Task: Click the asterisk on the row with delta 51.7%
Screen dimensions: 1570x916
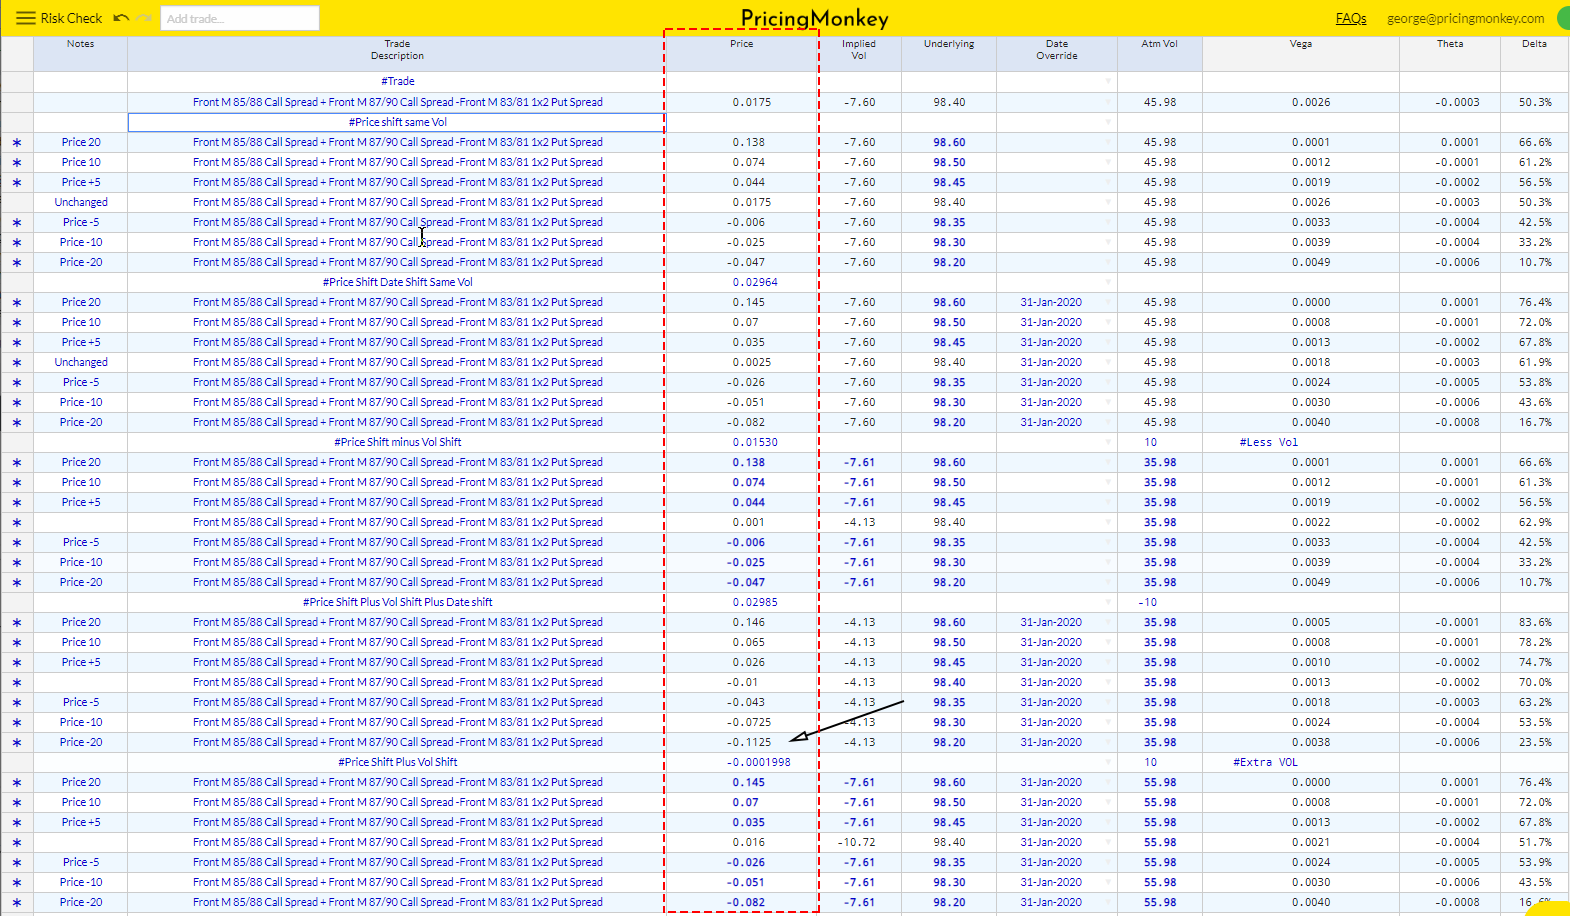Action: pos(17,842)
